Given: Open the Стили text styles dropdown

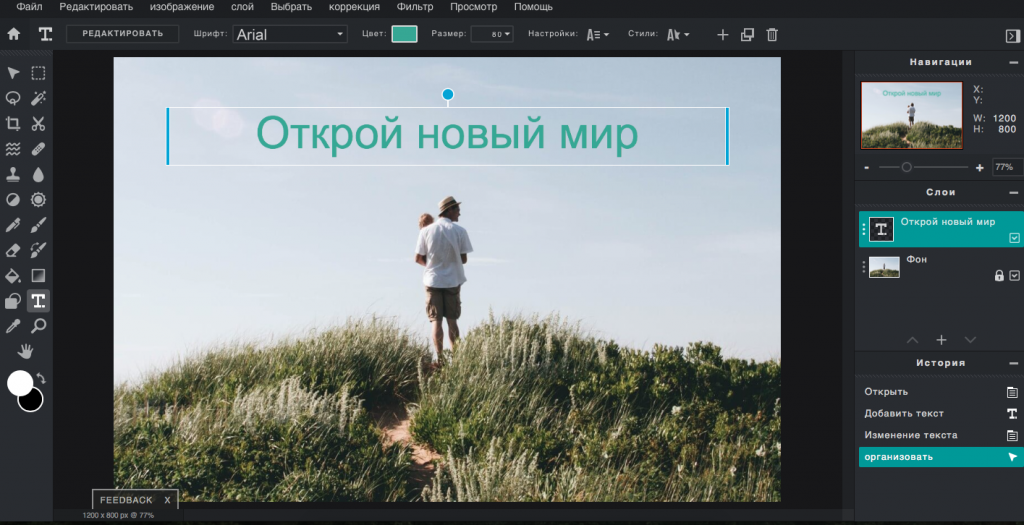Looking at the screenshot, I should pyautogui.click(x=677, y=35).
